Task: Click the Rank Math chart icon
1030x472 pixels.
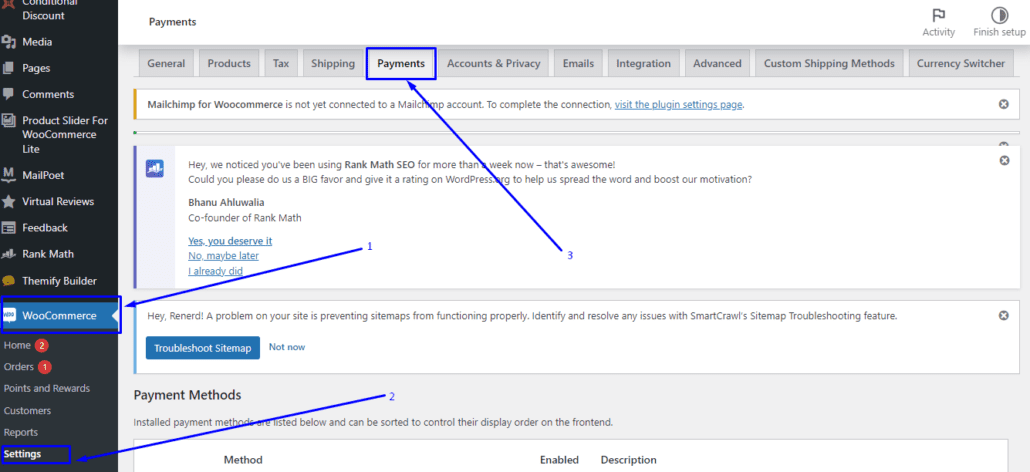Action: point(9,254)
